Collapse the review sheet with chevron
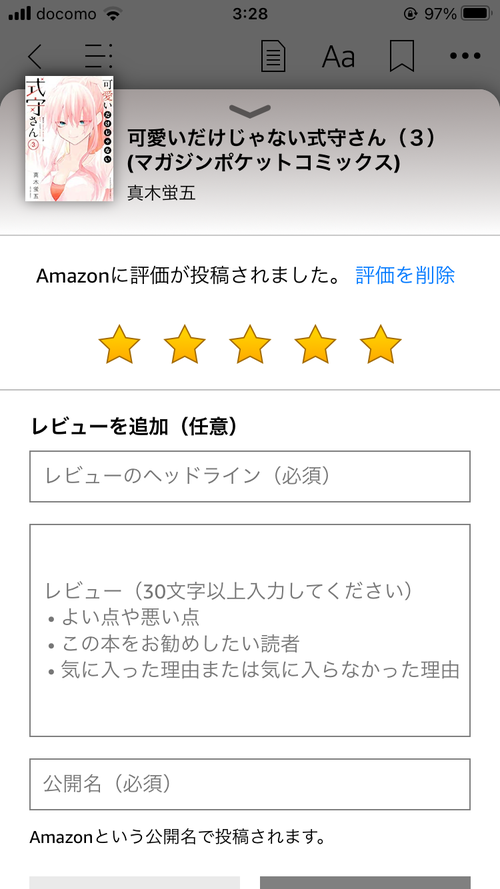The width and height of the screenshot is (500, 889). point(250,110)
